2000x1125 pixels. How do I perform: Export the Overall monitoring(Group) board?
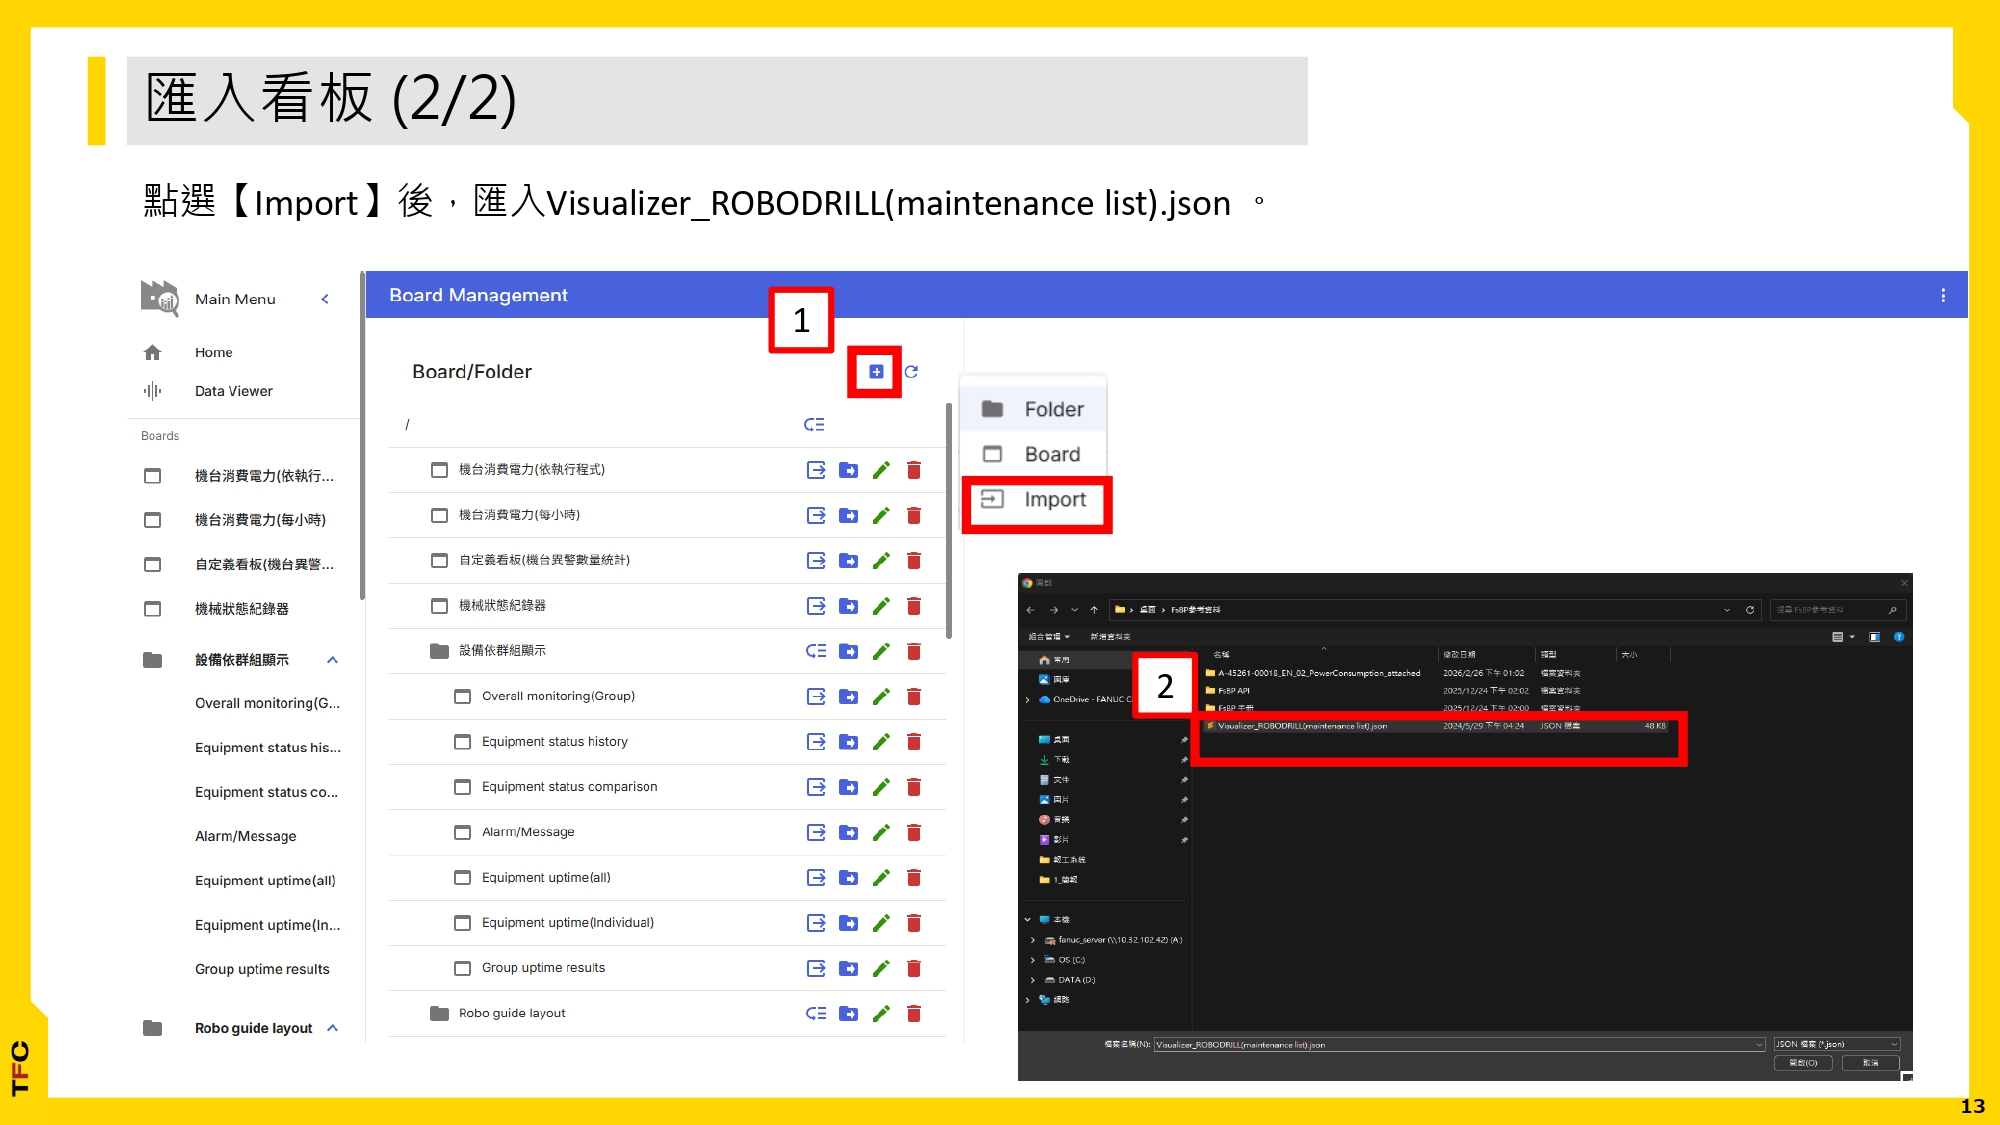click(x=816, y=696)
